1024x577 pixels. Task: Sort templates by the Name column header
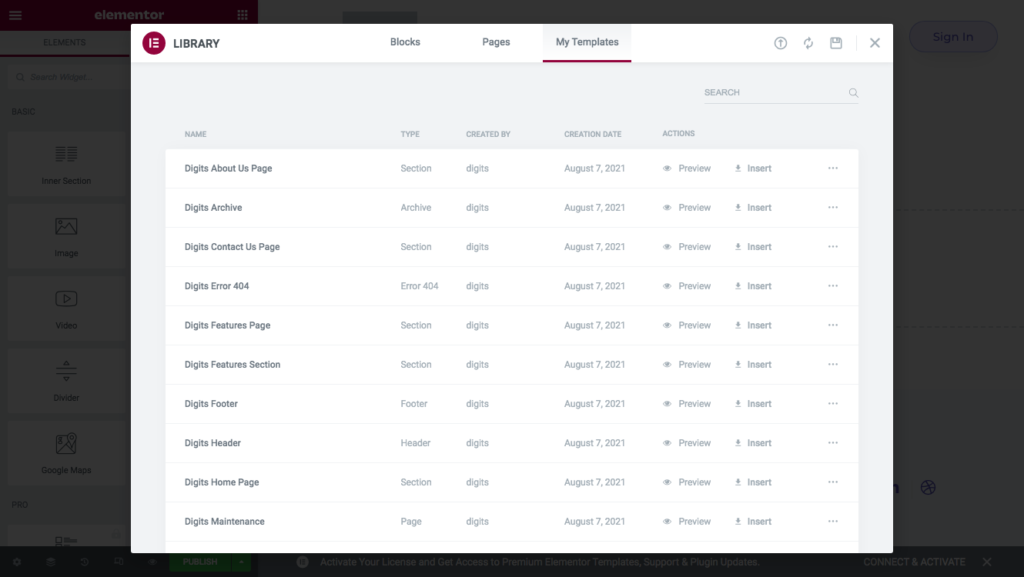[195, 134]
